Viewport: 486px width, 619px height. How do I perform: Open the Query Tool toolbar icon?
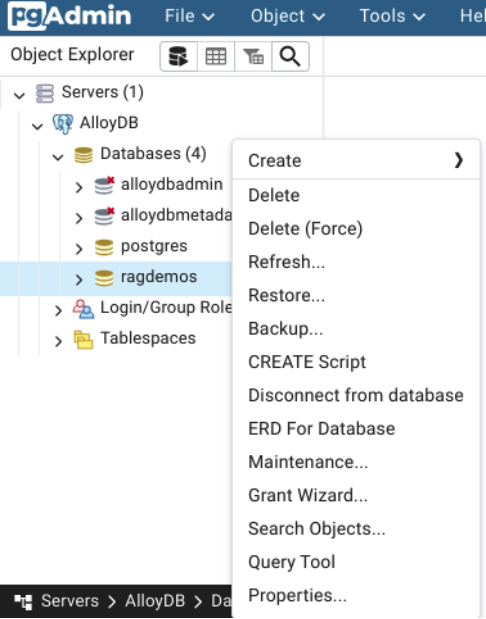coord(178,56)
